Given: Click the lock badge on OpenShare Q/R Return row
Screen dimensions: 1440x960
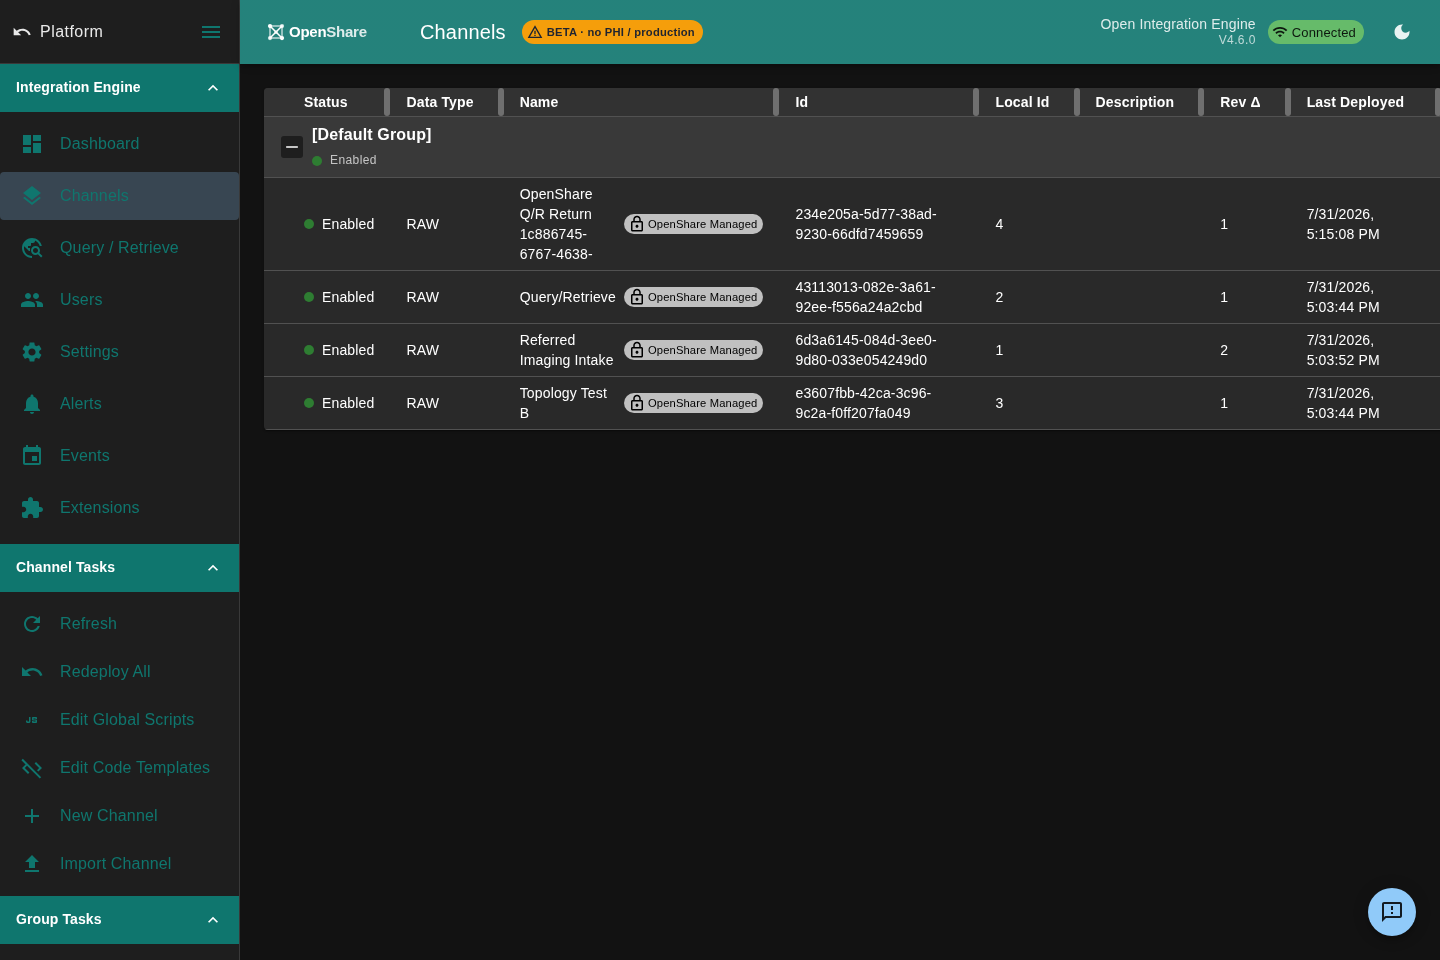Looking at the screenshot, I should click(637, 224).
